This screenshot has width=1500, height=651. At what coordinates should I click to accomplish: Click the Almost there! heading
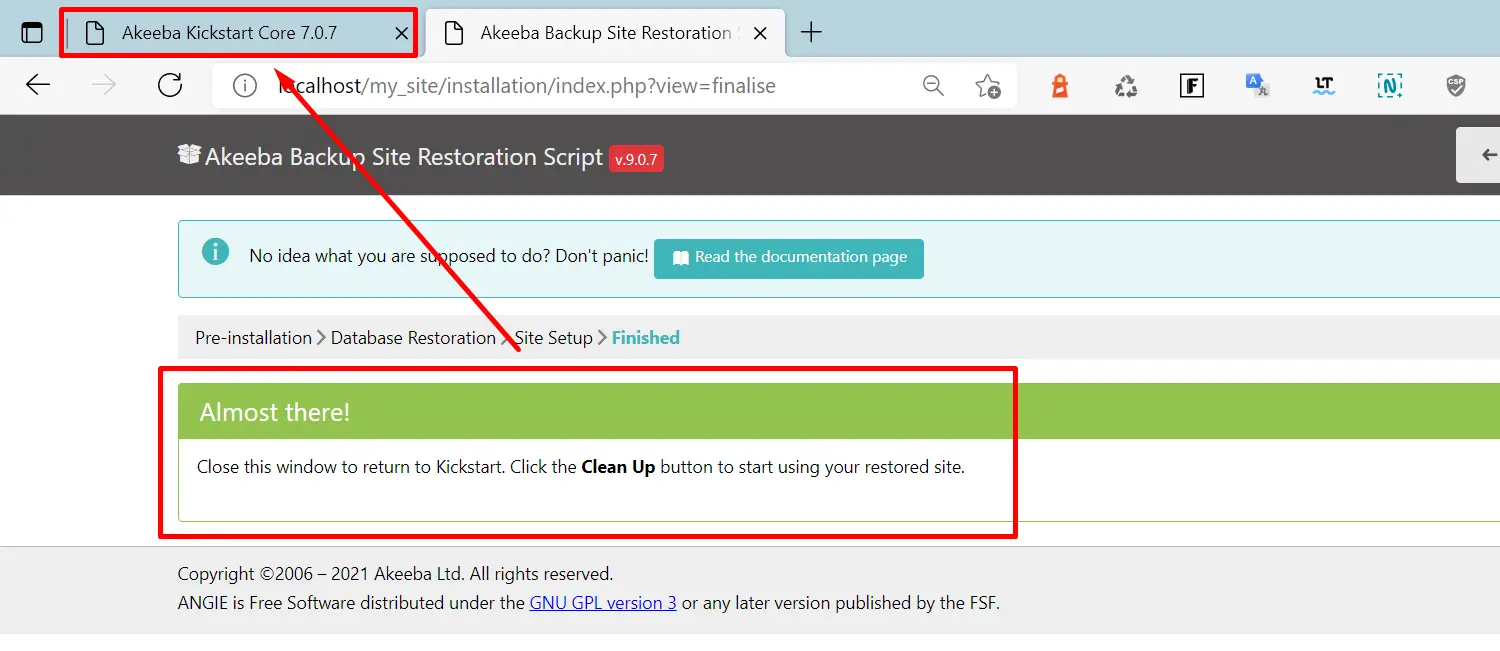(x=275, y=412)
